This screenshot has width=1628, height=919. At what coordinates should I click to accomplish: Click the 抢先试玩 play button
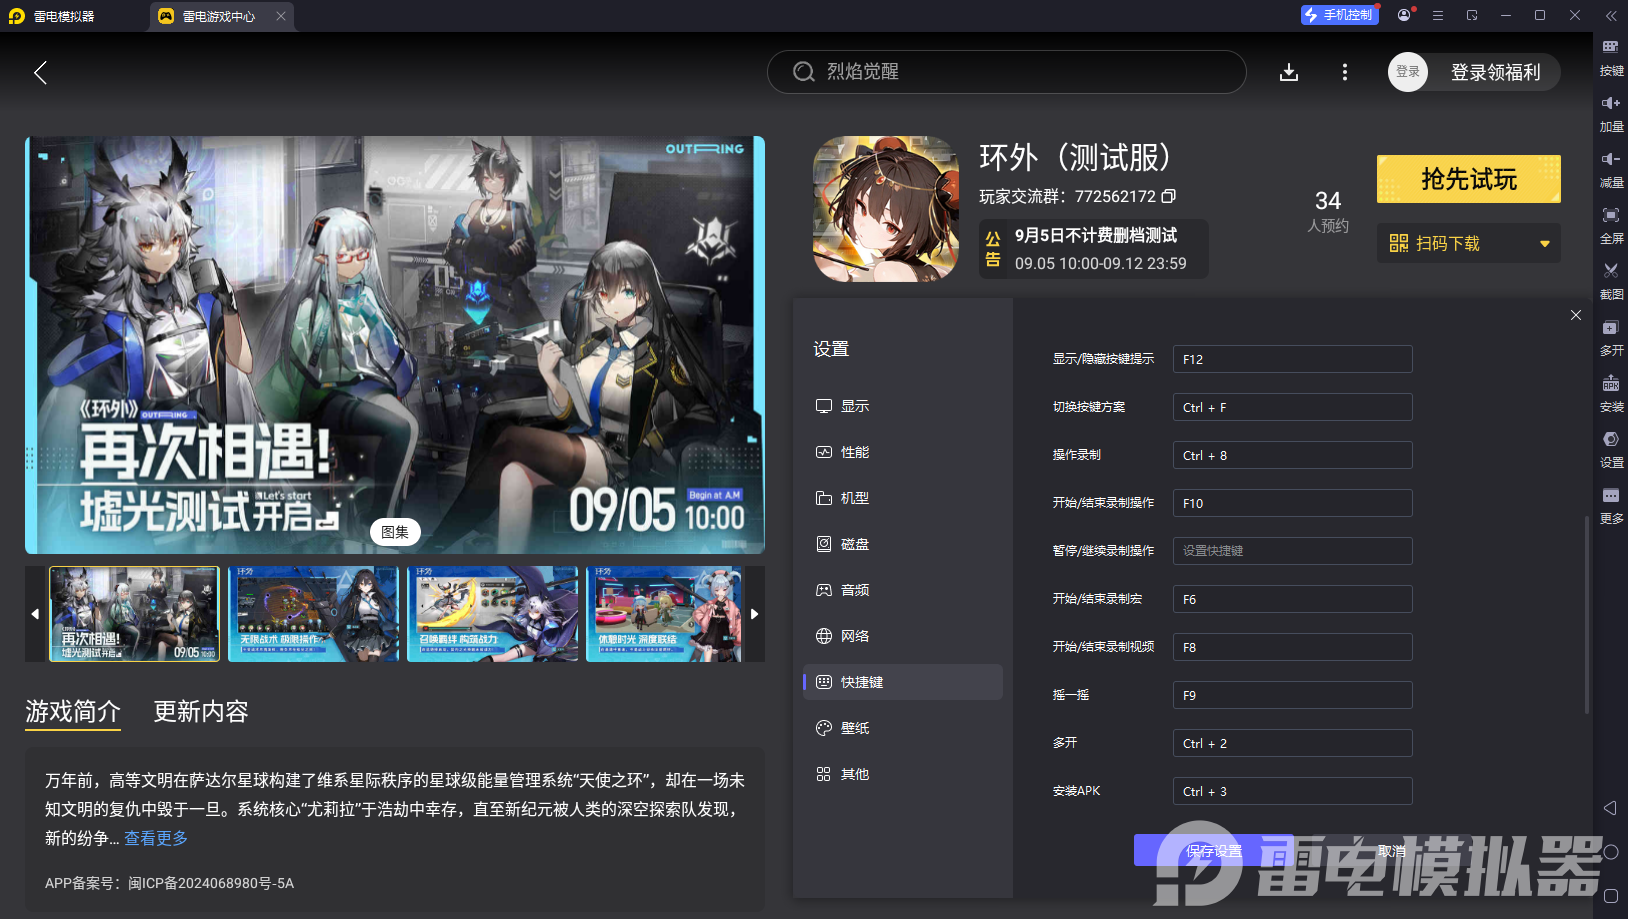tap(1468, 179)
